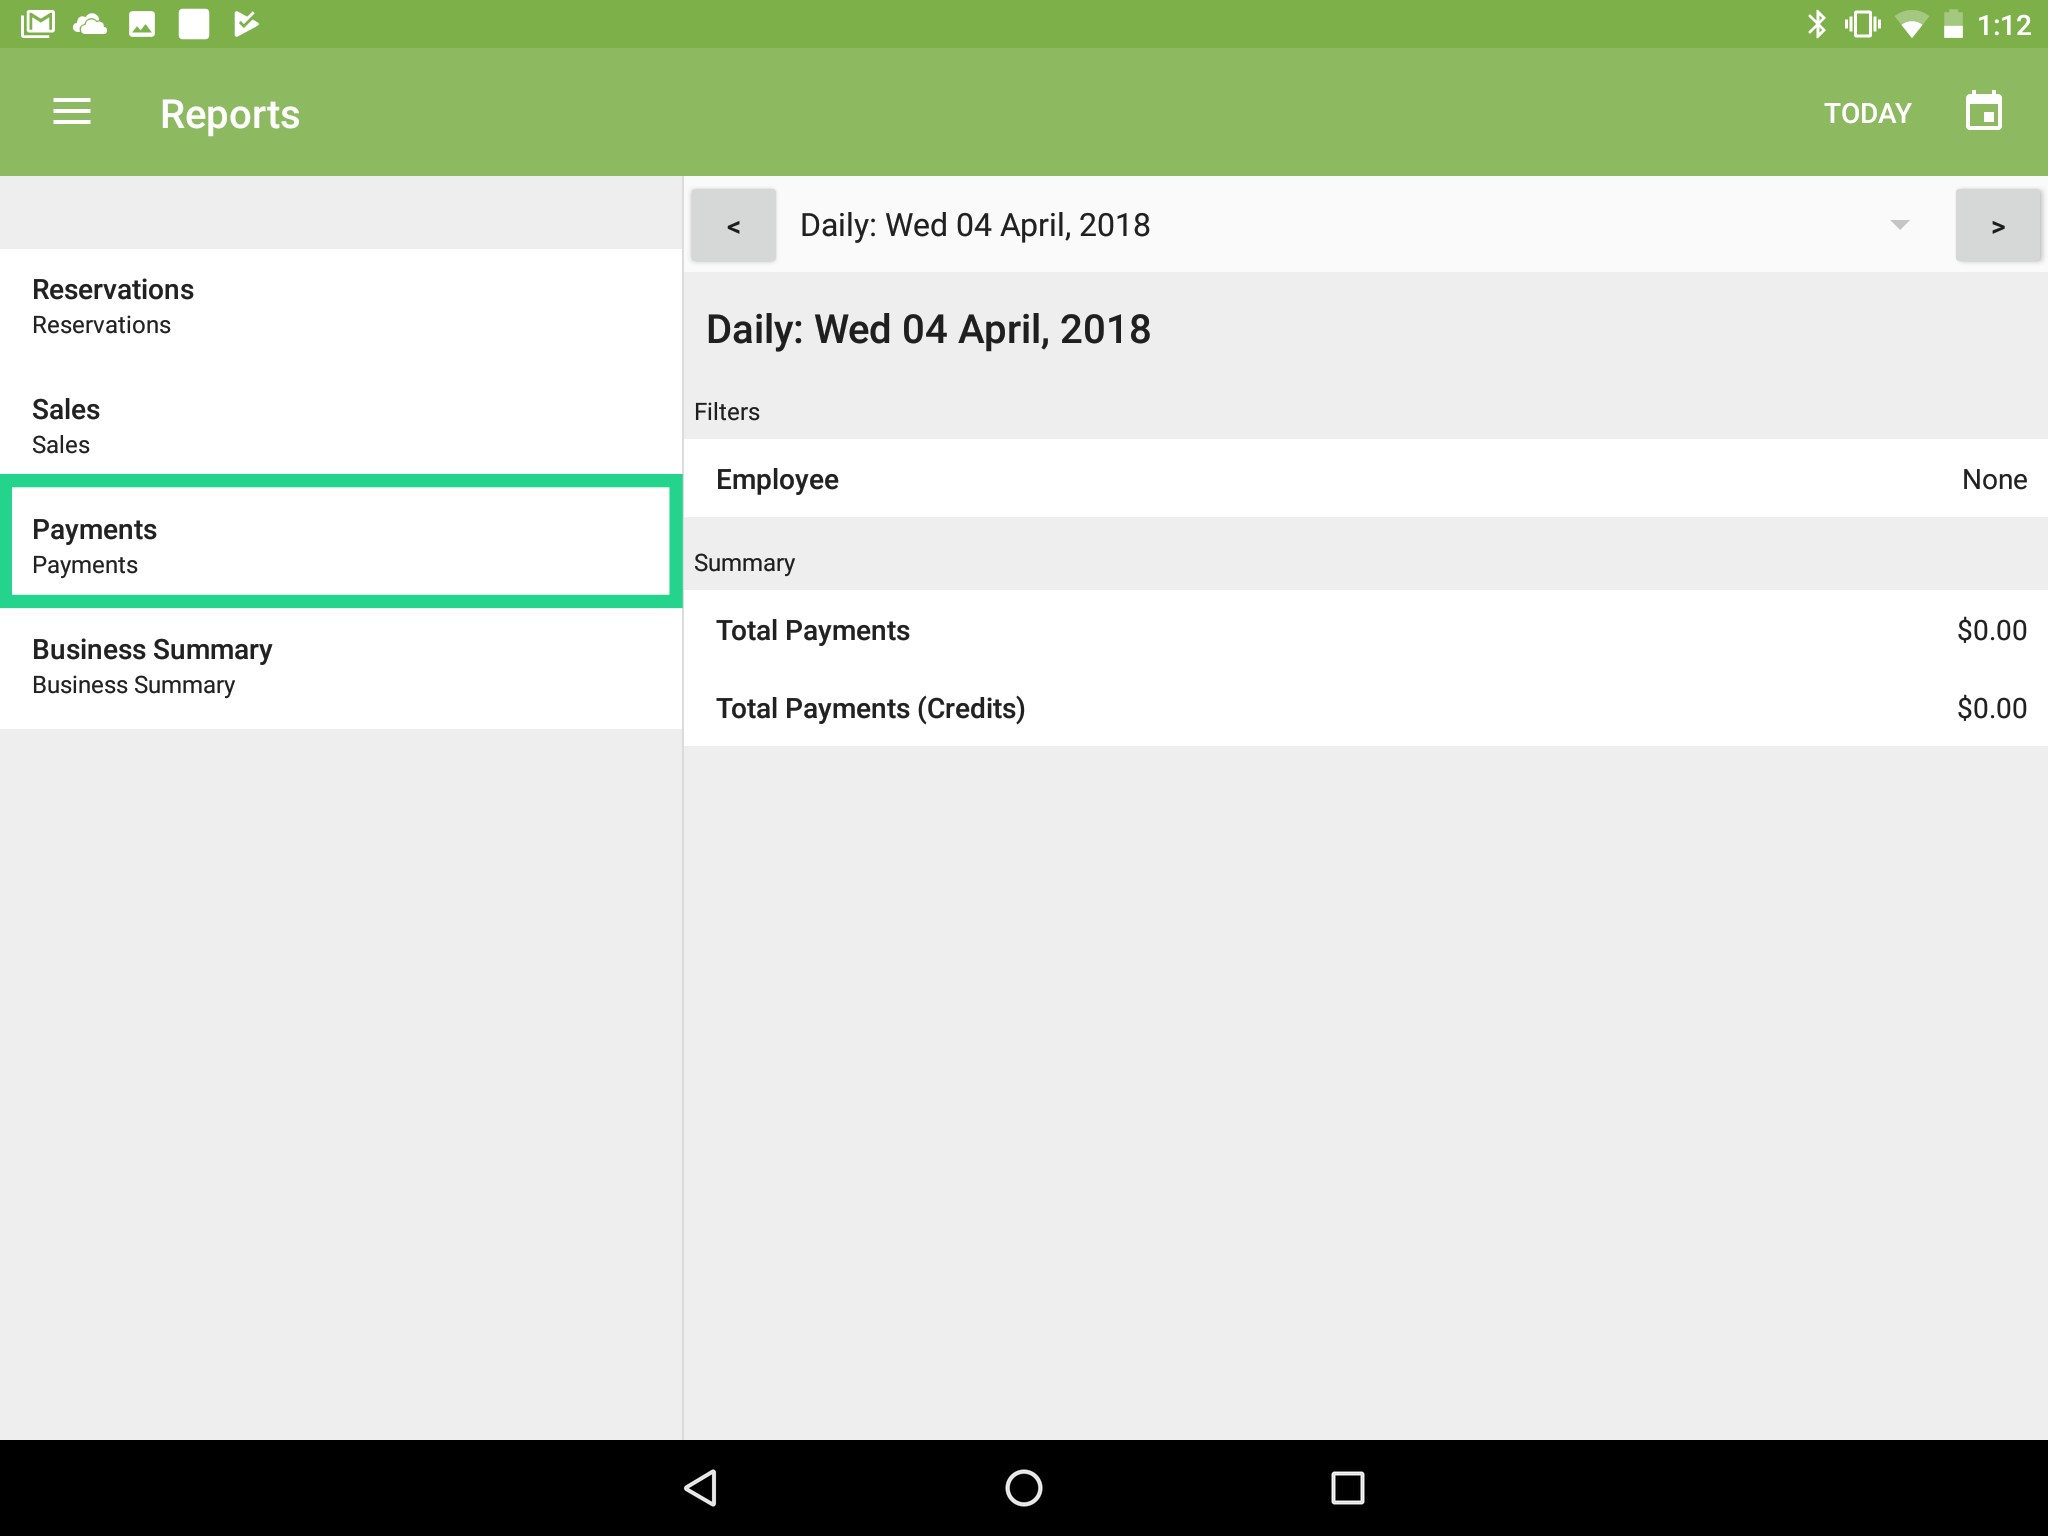The height and width of the screenshot is (1536, 2048).
Task: Open the Employee filter selector
Action: [x=1365, y=479]
